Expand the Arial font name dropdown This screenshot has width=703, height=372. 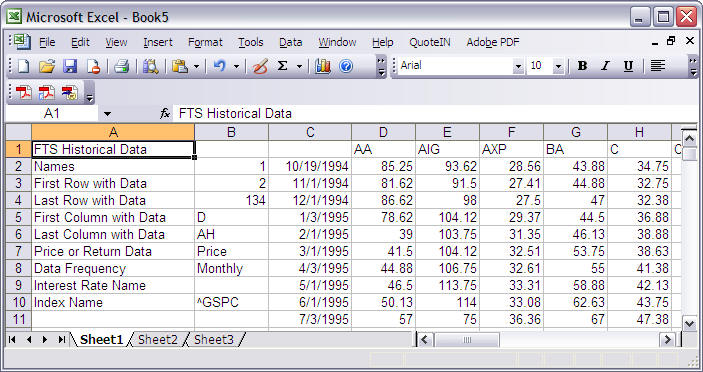[518, 67]
